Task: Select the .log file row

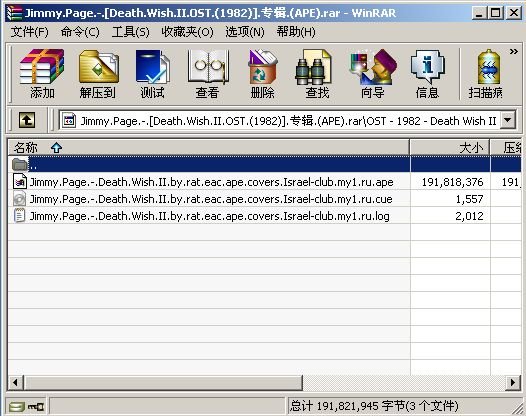Action: (264, 216)
